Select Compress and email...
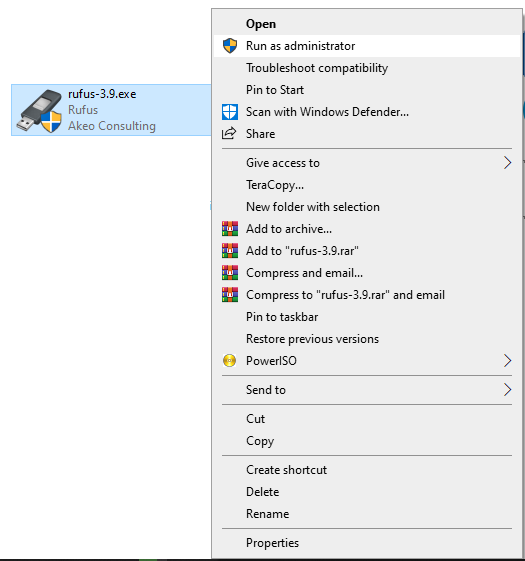 [366, 273]
